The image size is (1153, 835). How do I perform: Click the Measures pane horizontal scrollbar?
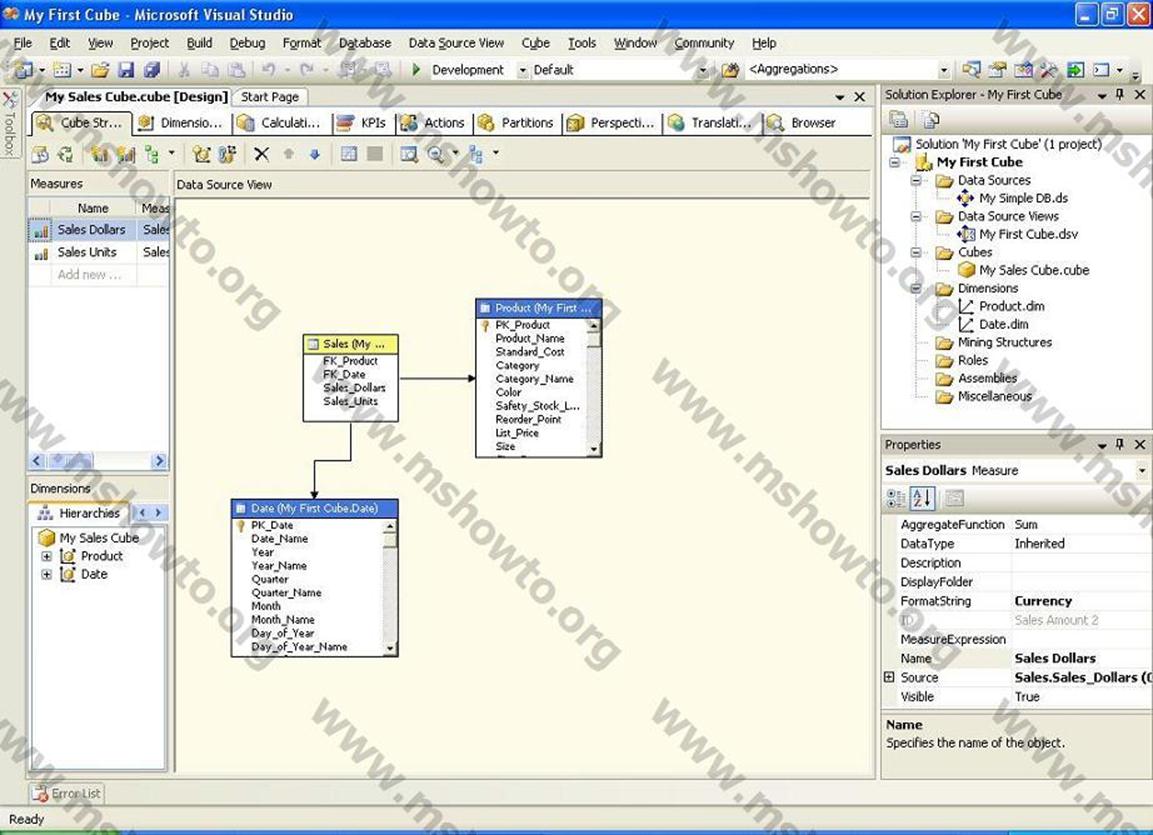click(98, 461)
